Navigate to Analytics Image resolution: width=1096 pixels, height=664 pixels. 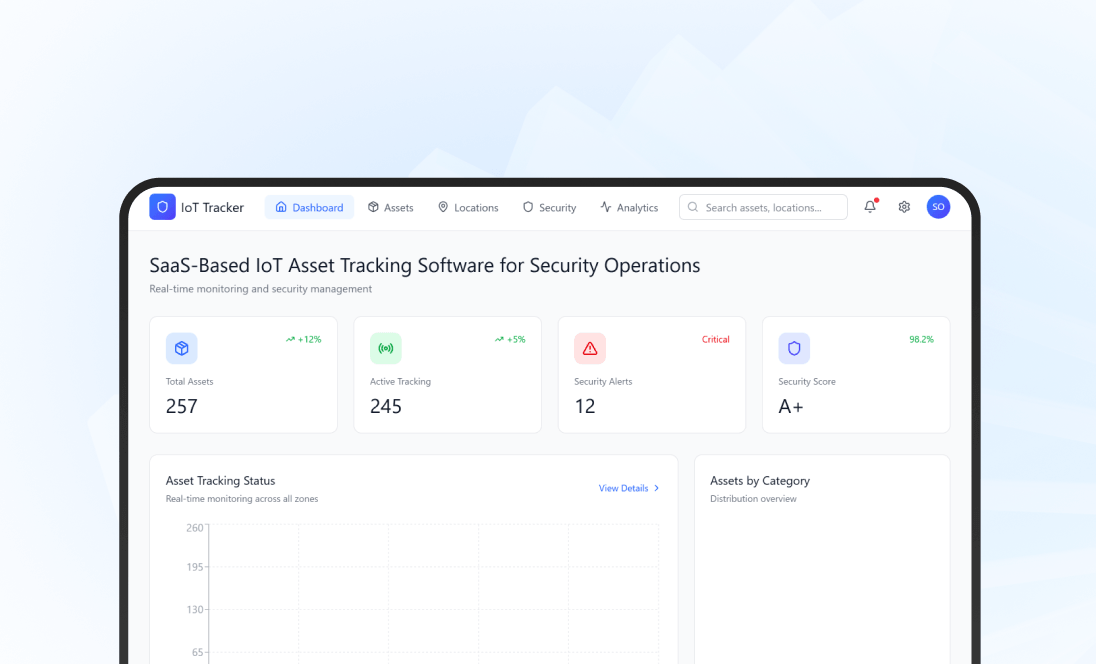tap(629, 207)
